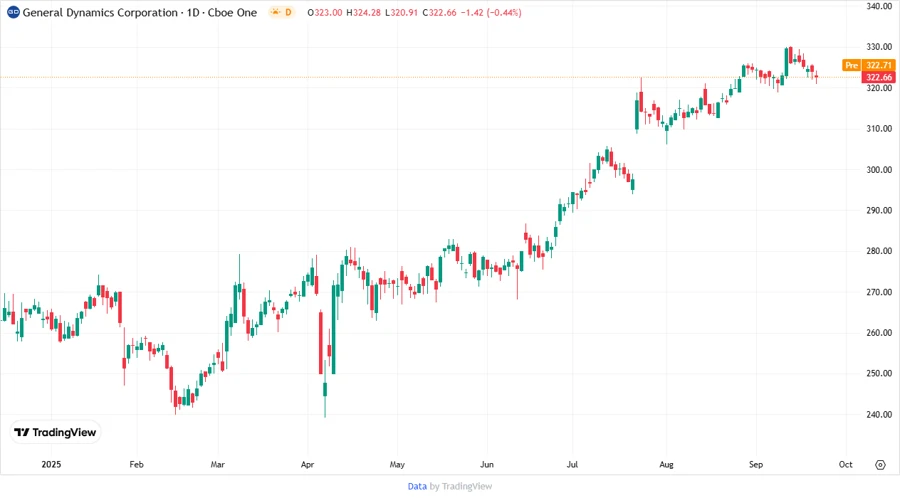Click the Mar time axis label
This screenshot has width=900, height=498.
click(x=218, y=465)
